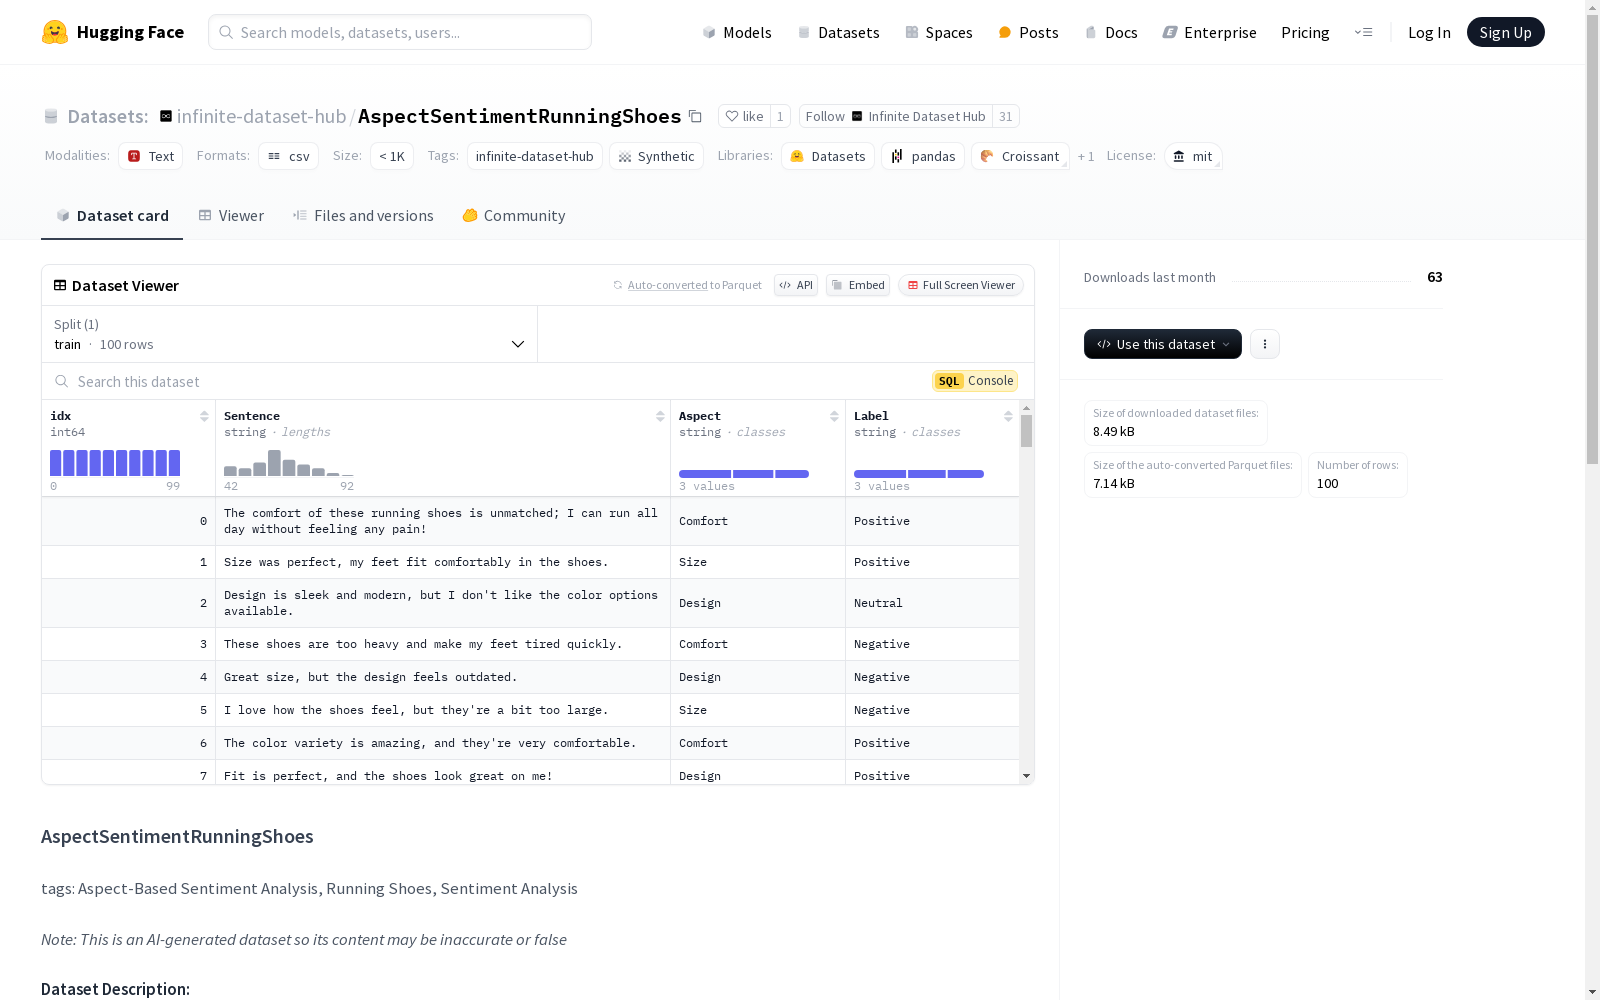Focus the top search models field
The image size is (1600, 1000).
pyautogui.click(x=400, y=32)
